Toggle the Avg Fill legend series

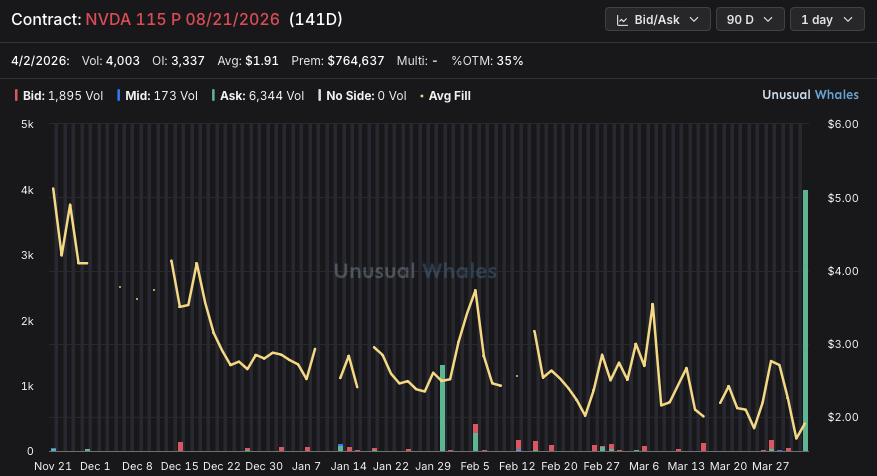[445, 96]
